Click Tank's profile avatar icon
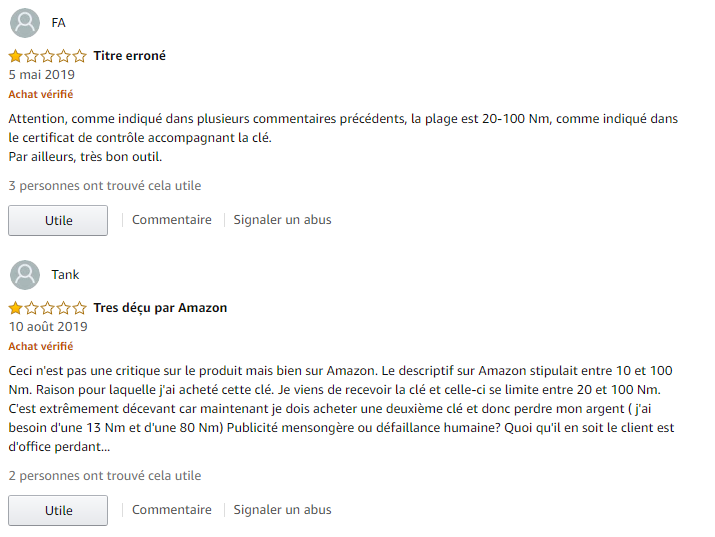This screenshot has width=715, height=537. pos(25,275)
